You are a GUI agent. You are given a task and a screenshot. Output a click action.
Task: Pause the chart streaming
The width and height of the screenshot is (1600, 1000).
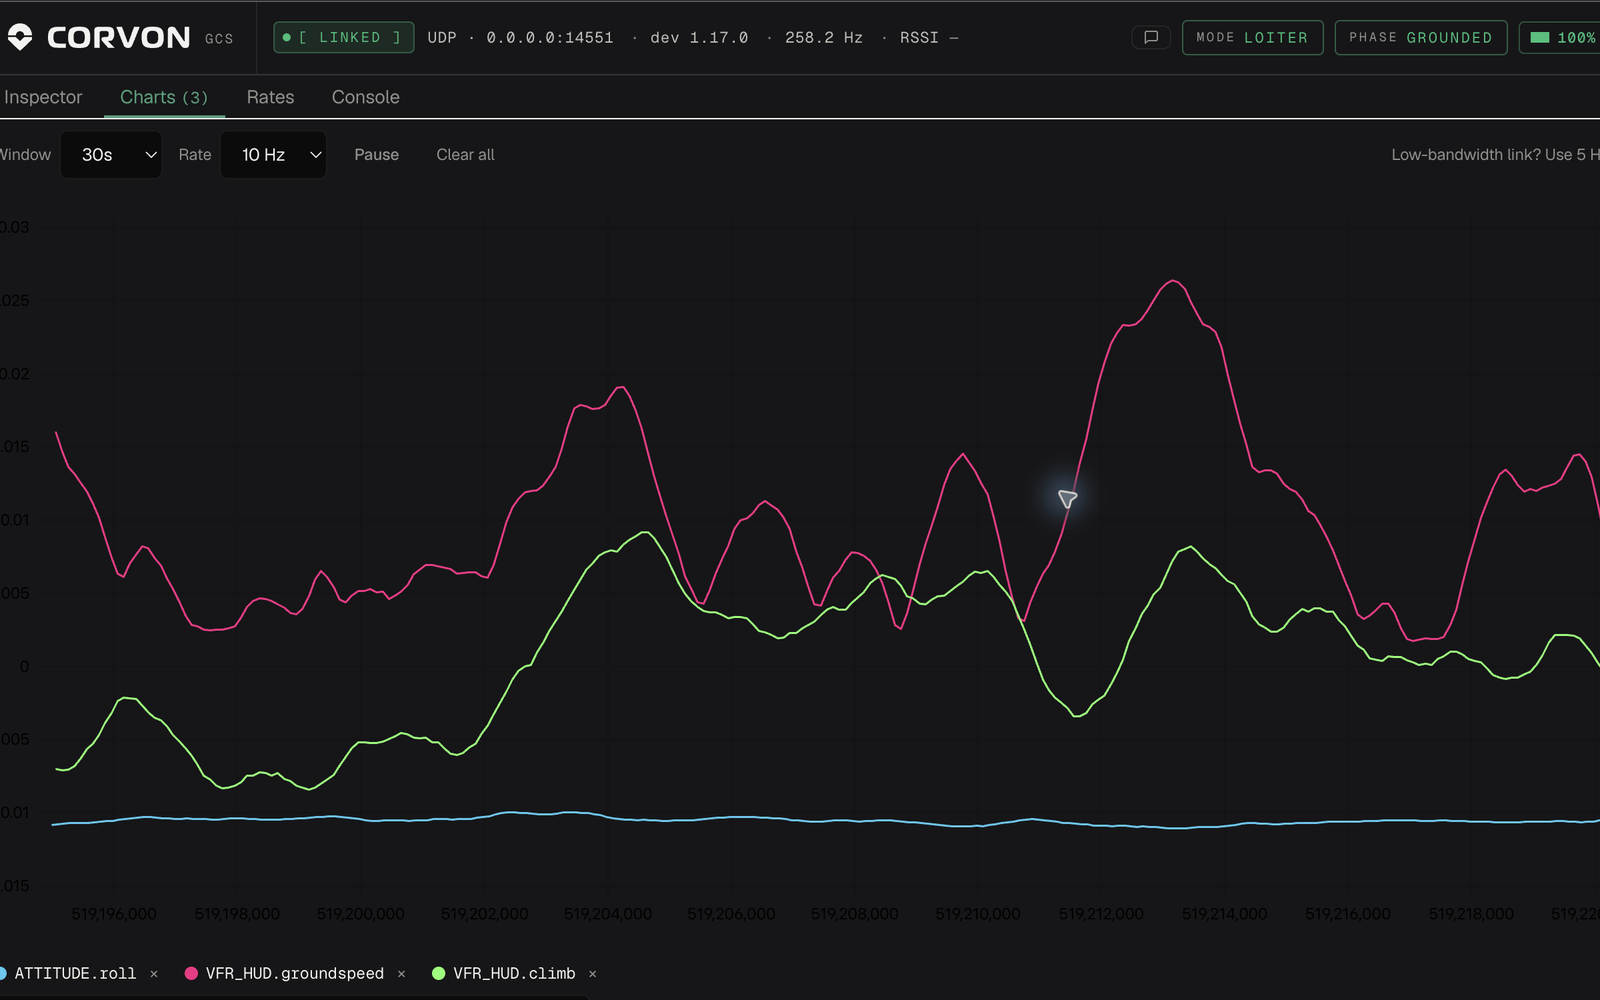[376, 155]
